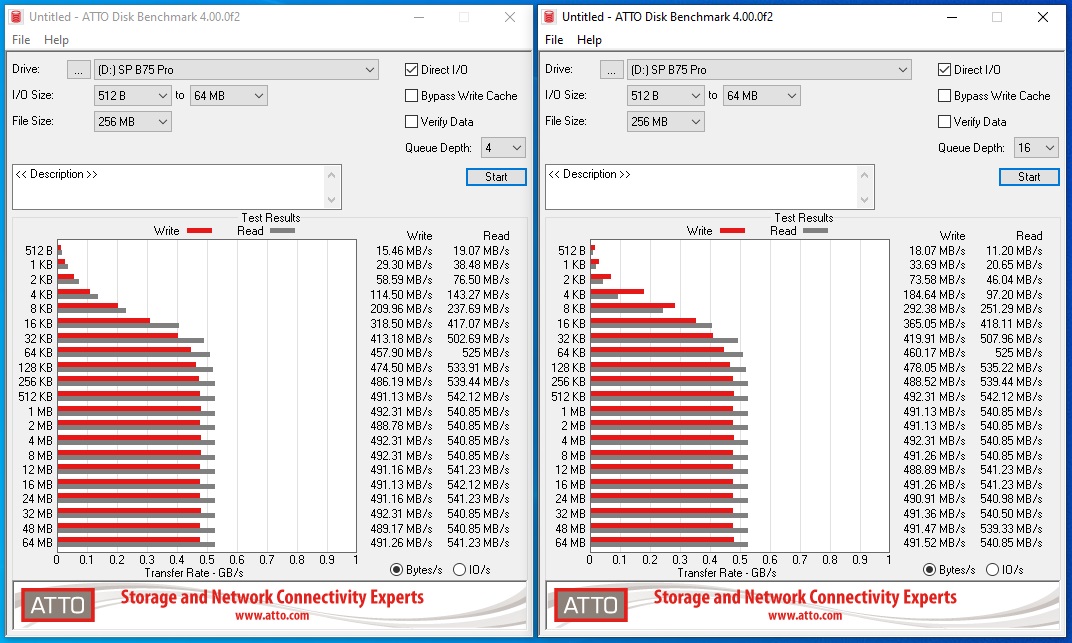Image resolution: width=1072 pixels, height=643 pixels.
Task: Open I/O Size 512 B dropdown, right window
Action: point(665,96)
